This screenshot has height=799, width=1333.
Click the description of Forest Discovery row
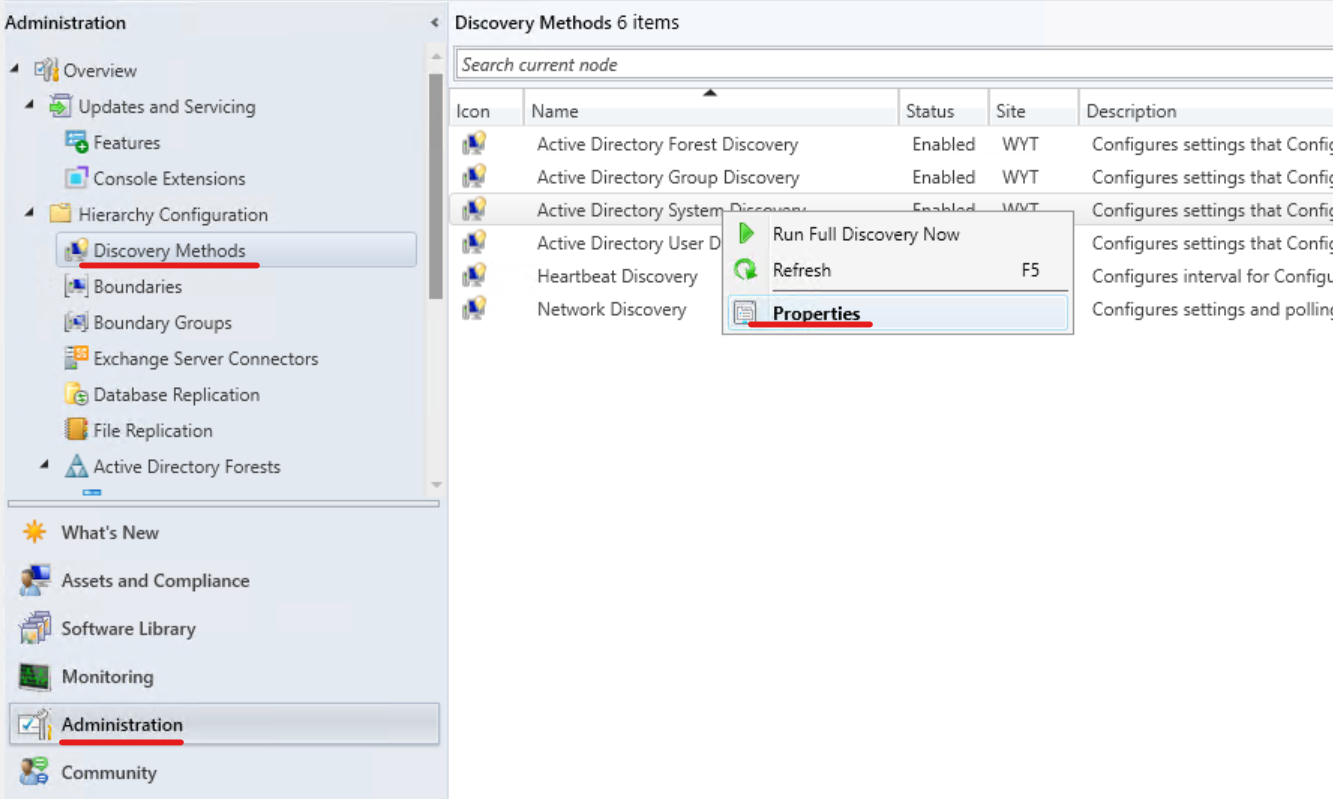1212,144
